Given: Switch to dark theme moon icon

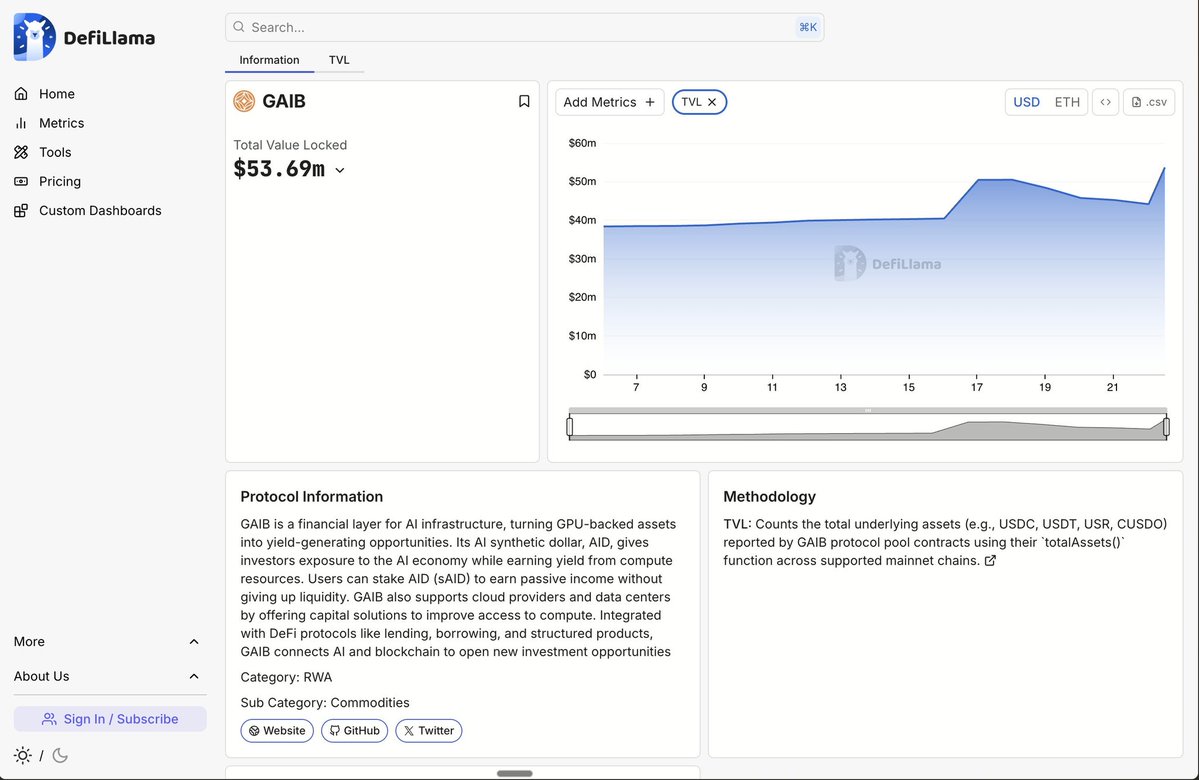Looking at the screenshot, I should click(x=60, y=756).
